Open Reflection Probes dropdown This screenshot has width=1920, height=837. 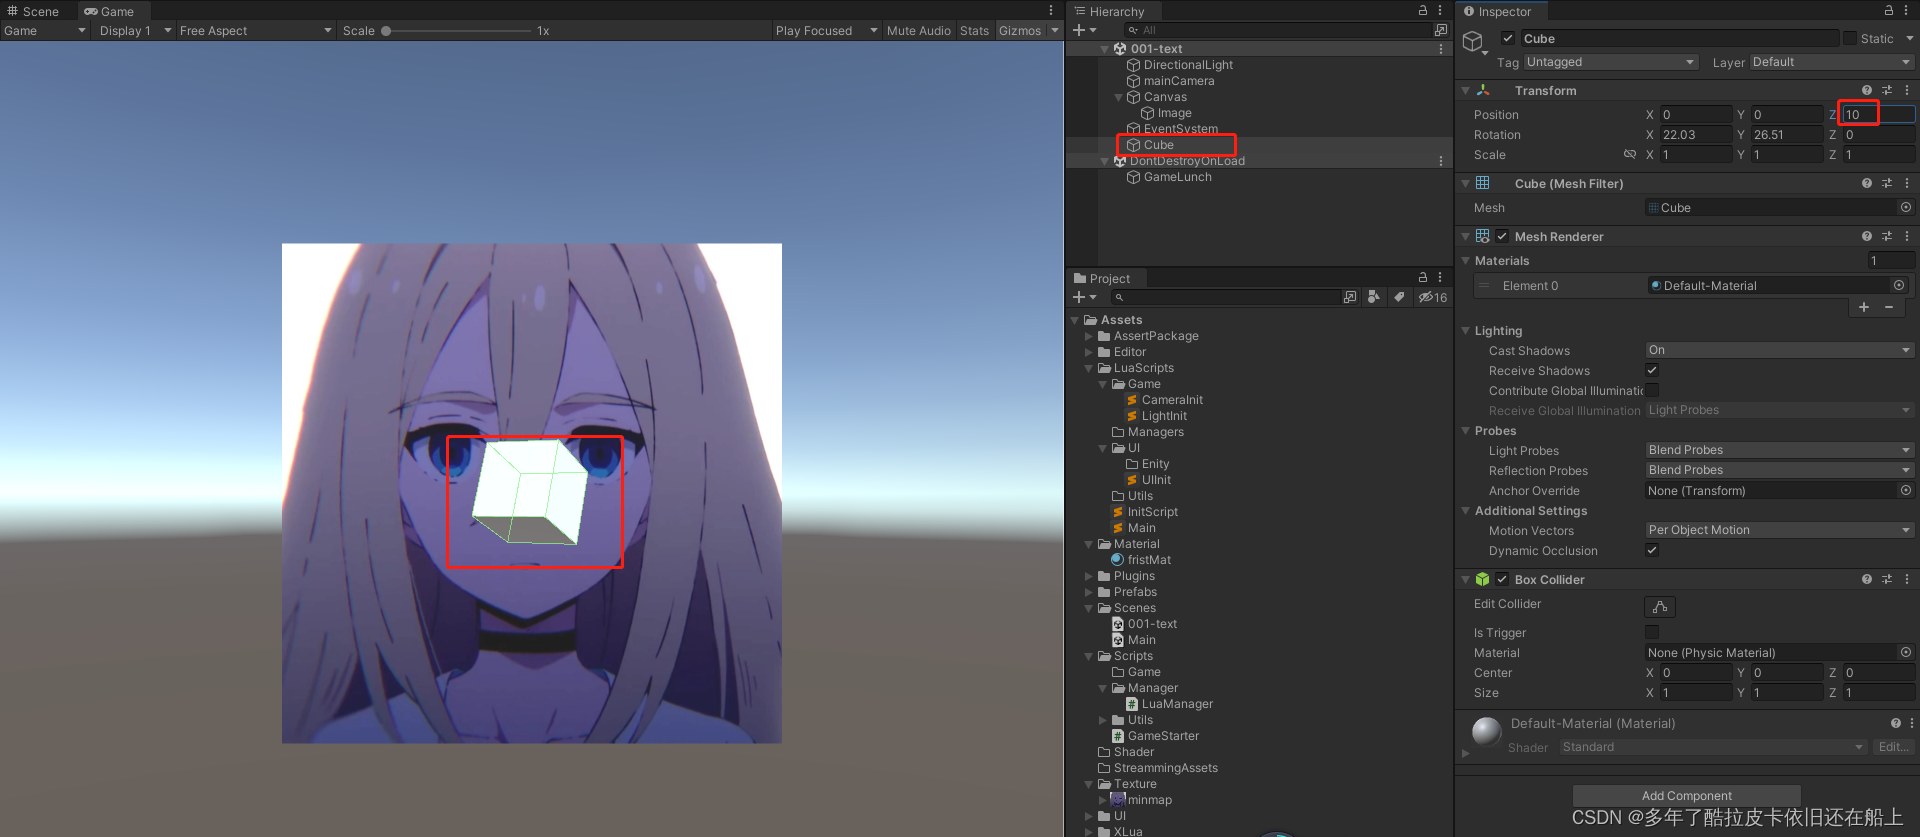click(1779, 470)
